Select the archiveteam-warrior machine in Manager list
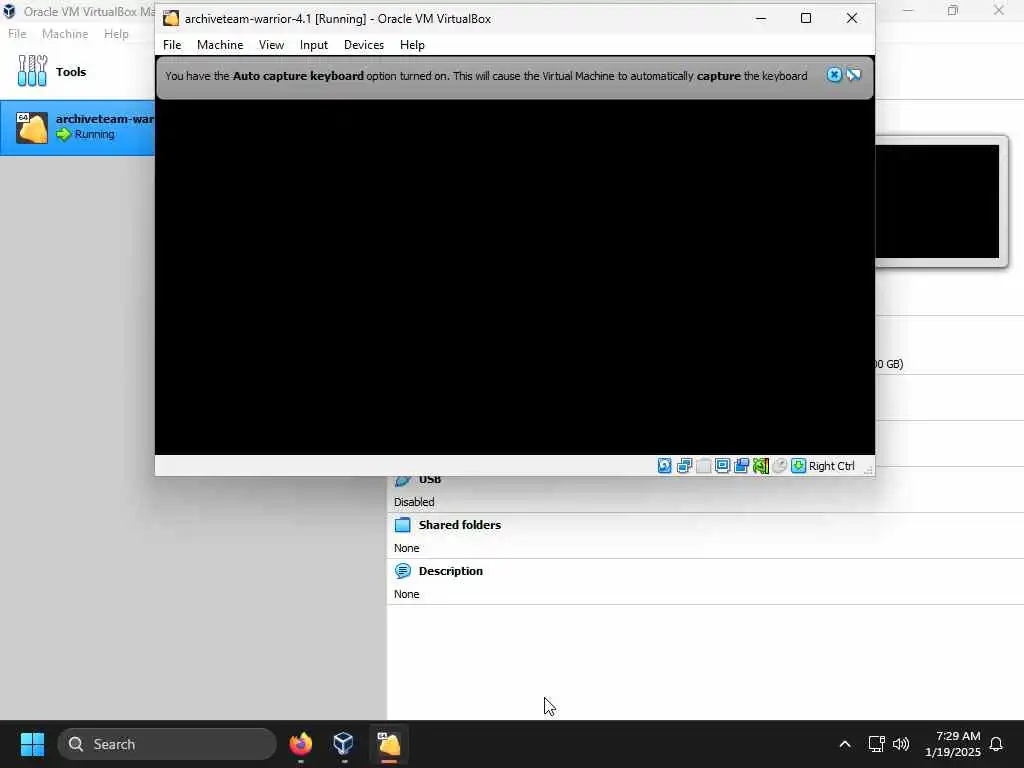Screen dimensions: 1024x768 point(78,128)
